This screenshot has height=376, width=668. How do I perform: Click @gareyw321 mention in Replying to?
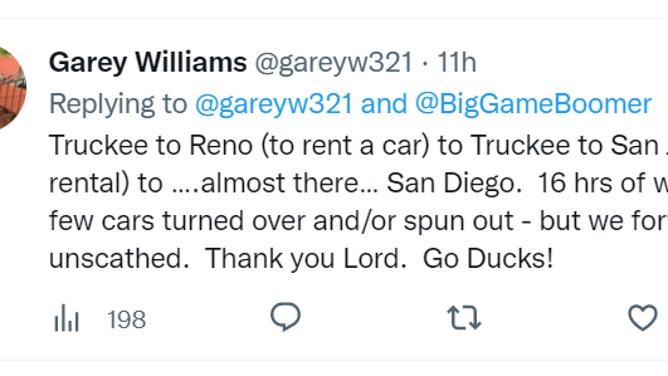click(x=274, y=104)
